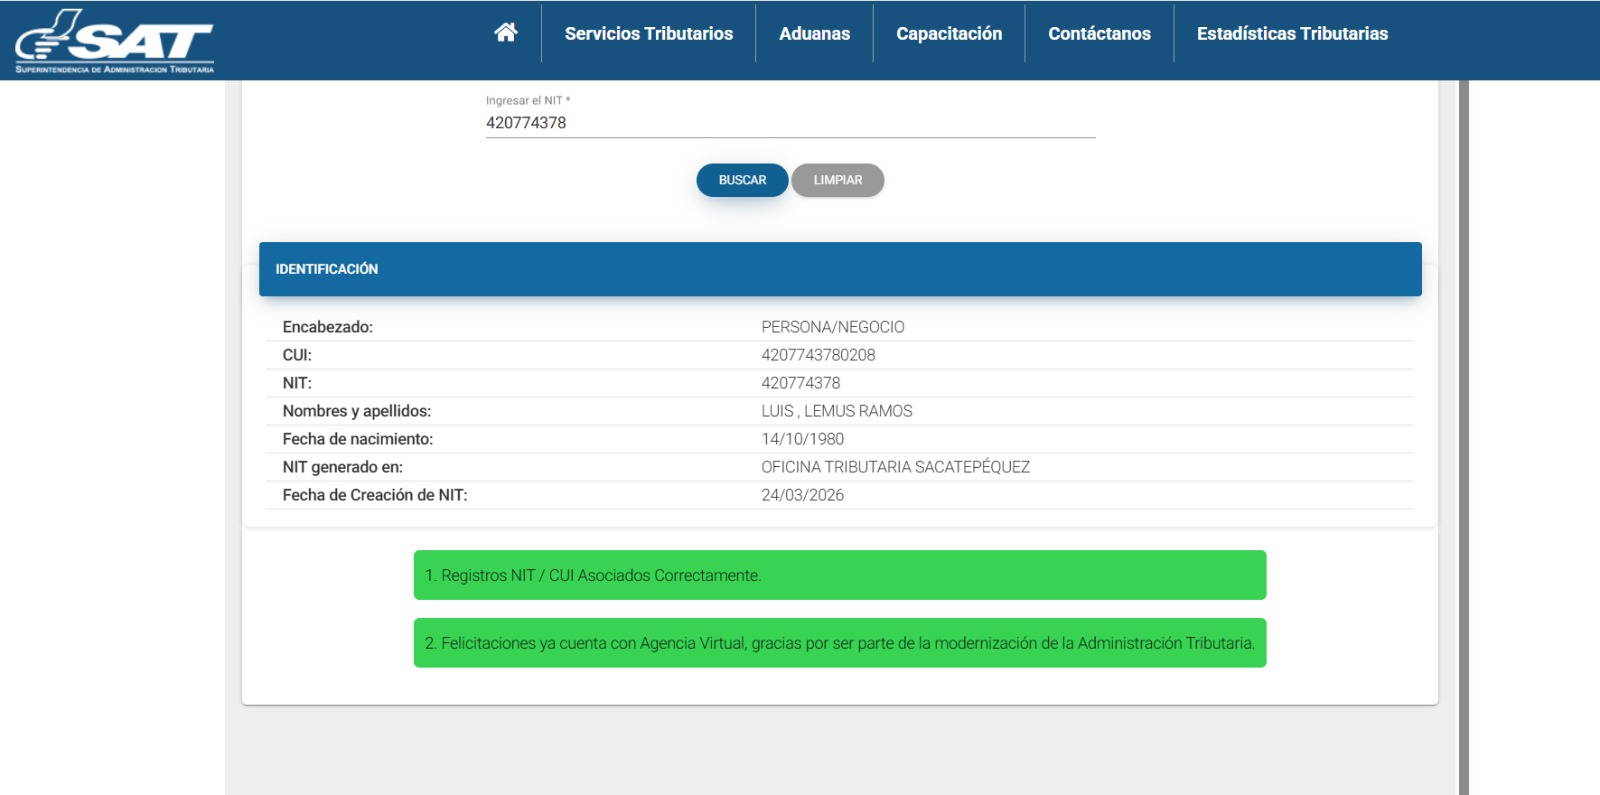Viewport: 1600px width, 795px height.
Task: Open the Capacitación menu
Action: coord(949,34)
